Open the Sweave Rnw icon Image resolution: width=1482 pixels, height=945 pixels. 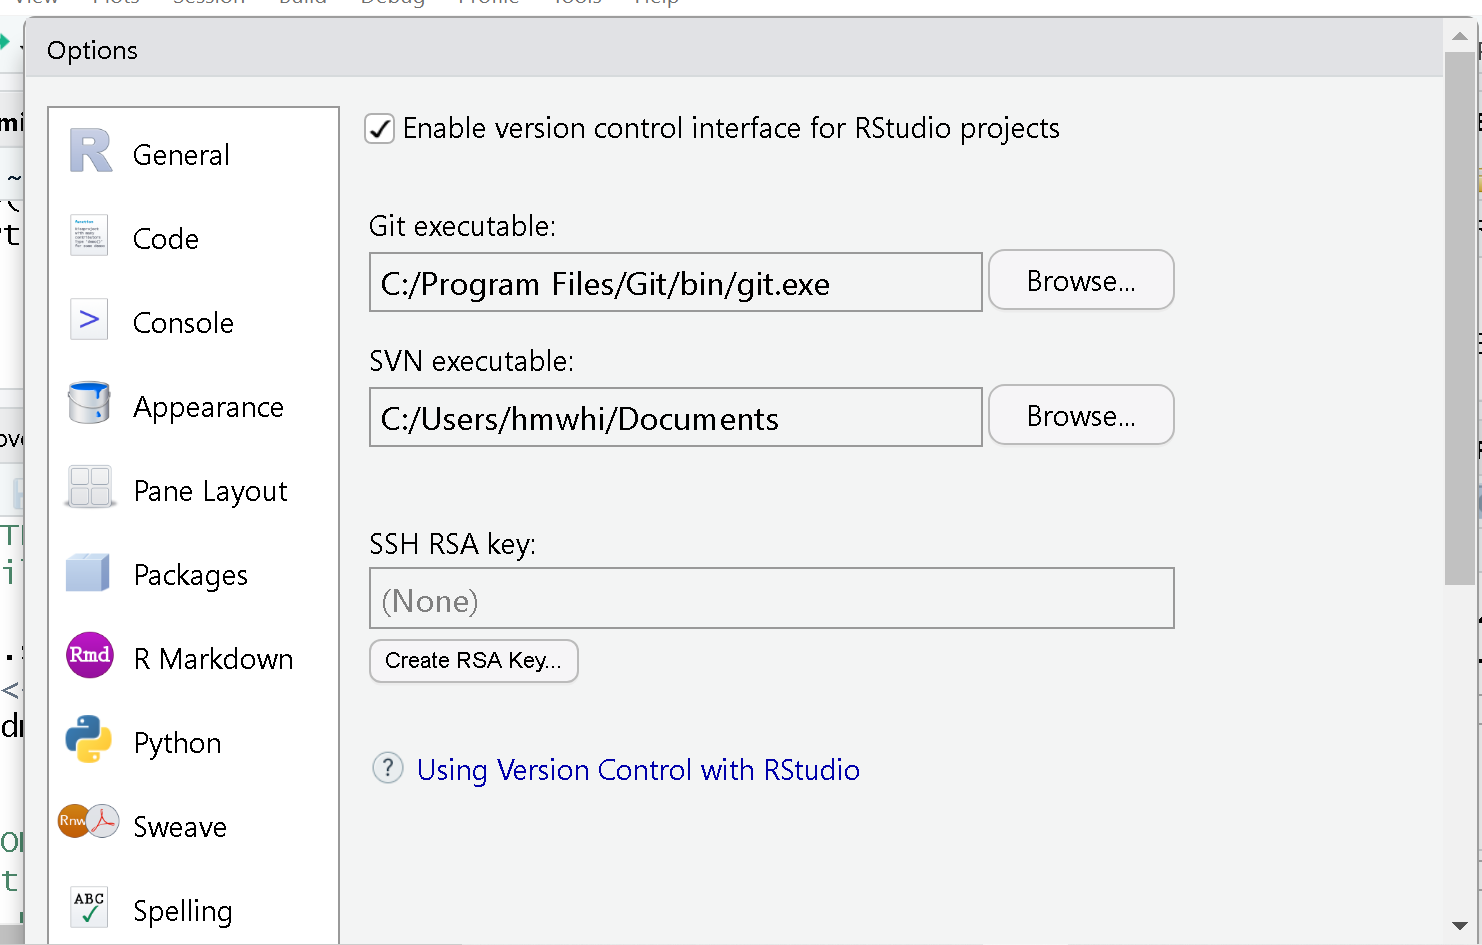pyautogui.click(x=88, y=821)
